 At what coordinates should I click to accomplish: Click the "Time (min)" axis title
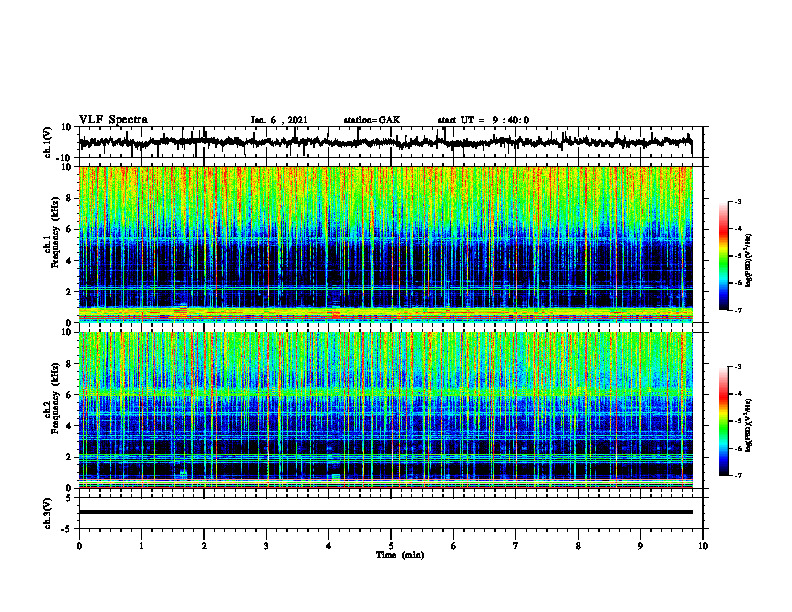click(x=400, y=555)
